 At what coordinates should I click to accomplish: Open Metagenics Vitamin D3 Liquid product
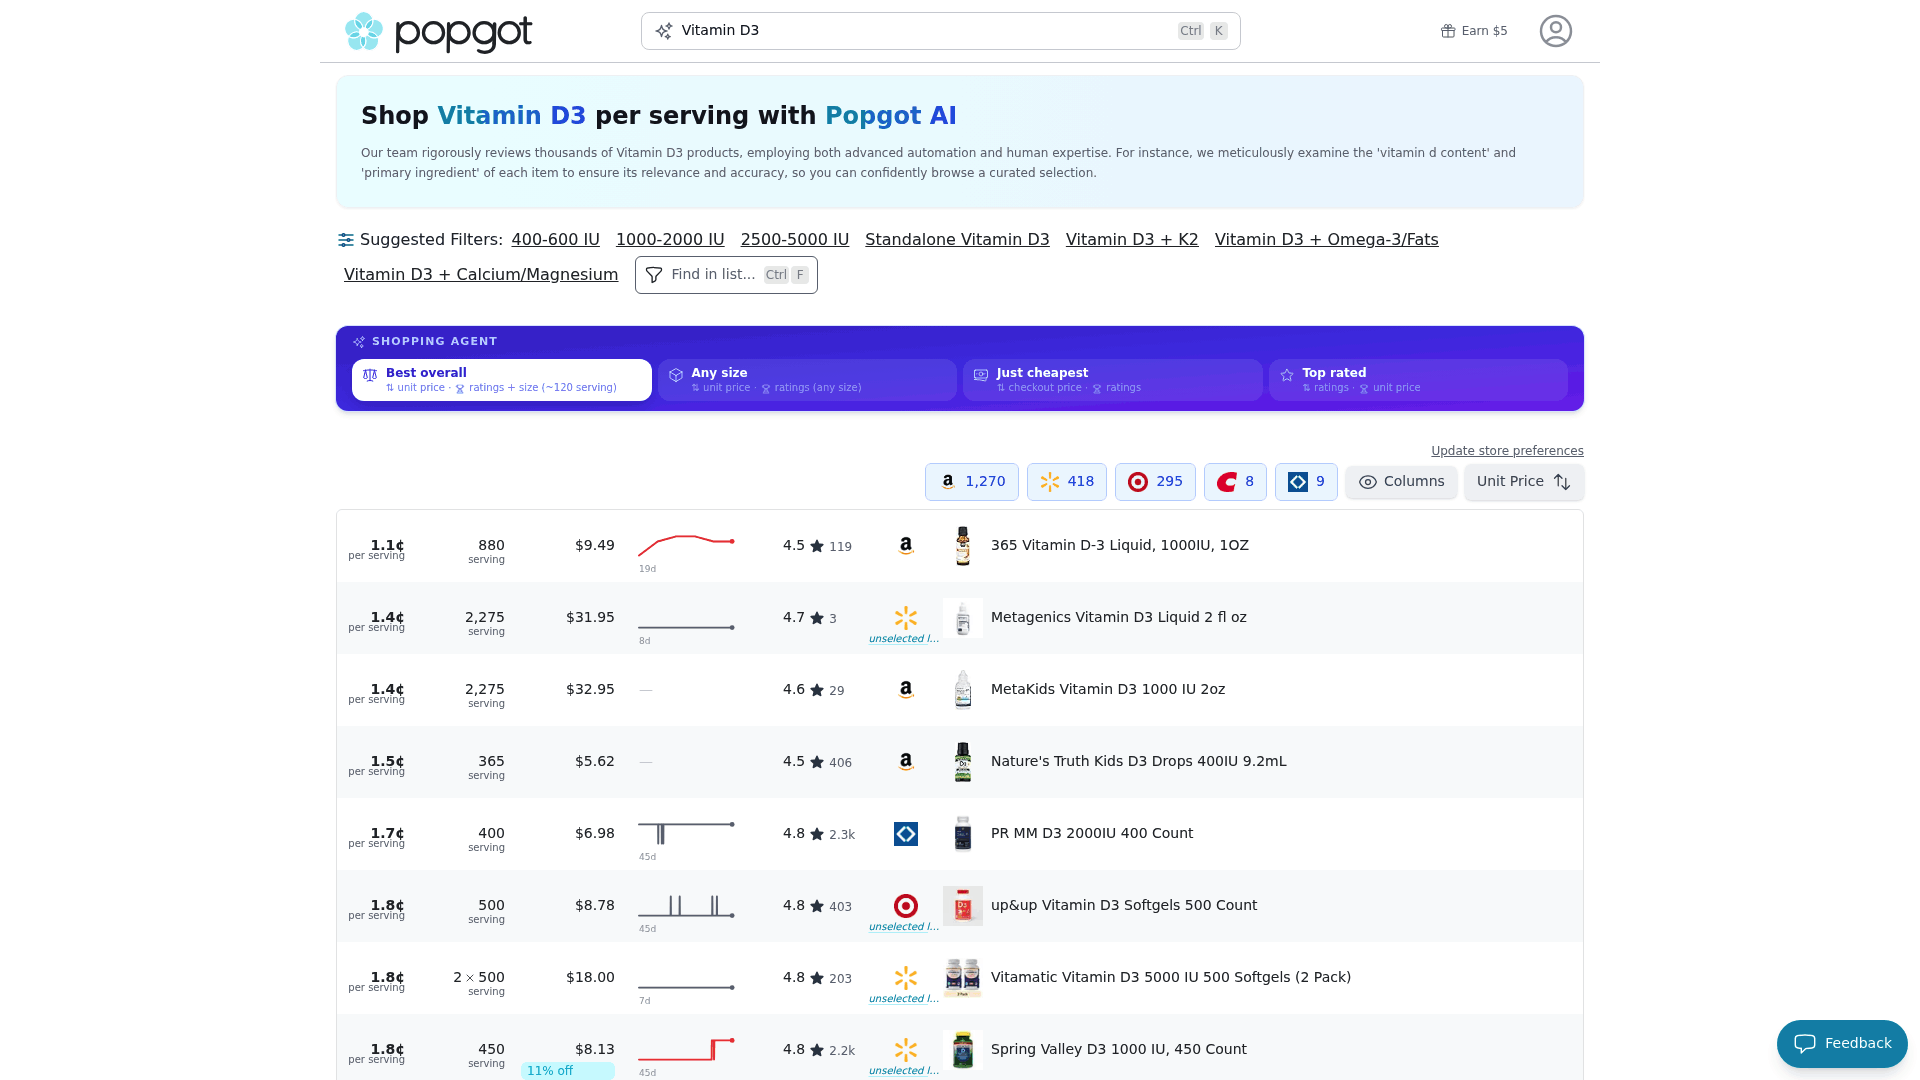1118,618
